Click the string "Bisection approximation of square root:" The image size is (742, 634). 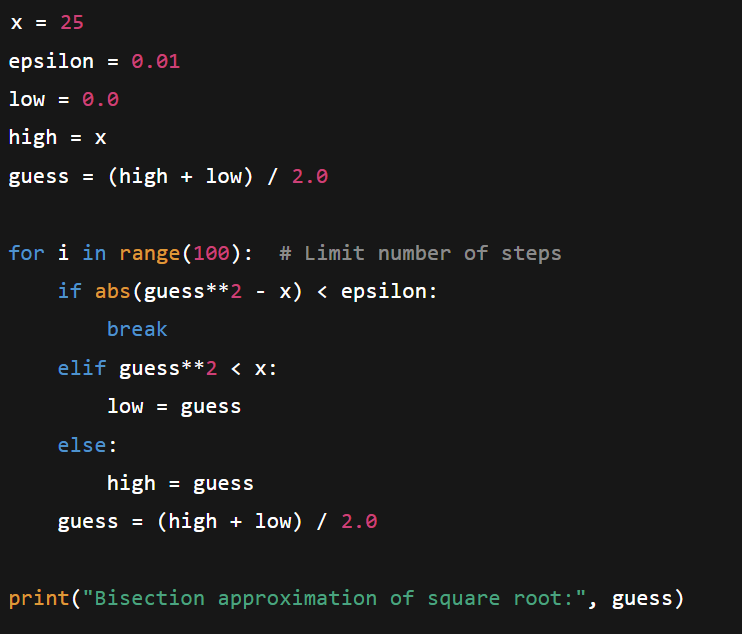335,599
